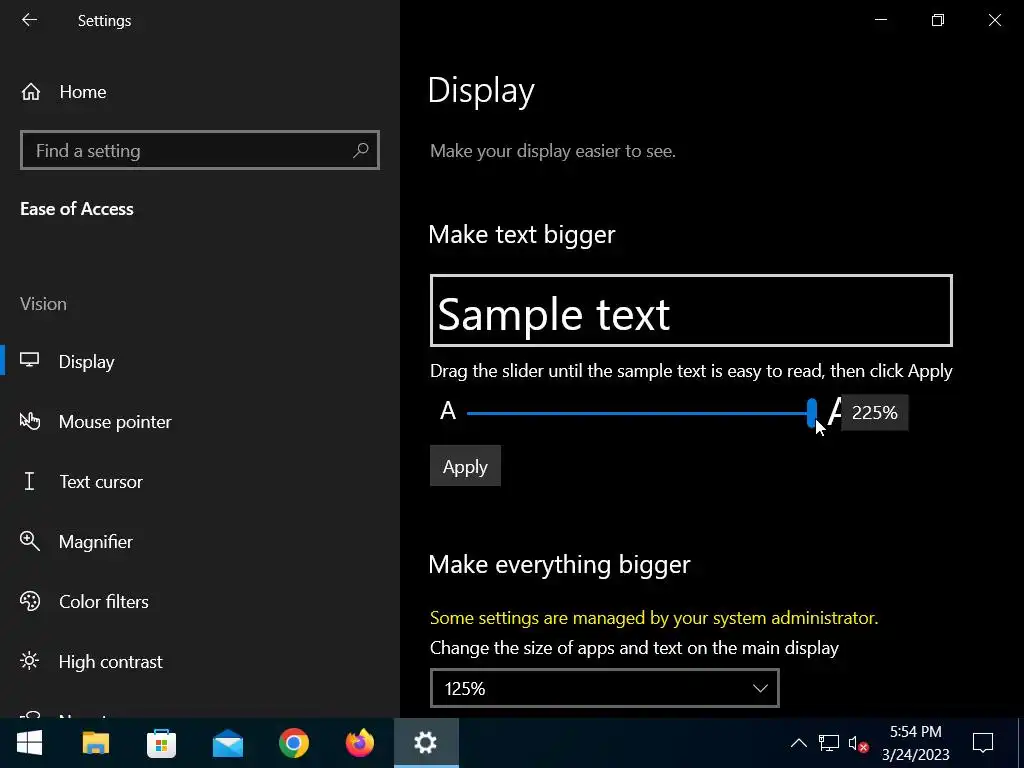Screen dimensions: 1024x768
Task: Click the Make everything bigger heading
Action: (559, 565)
